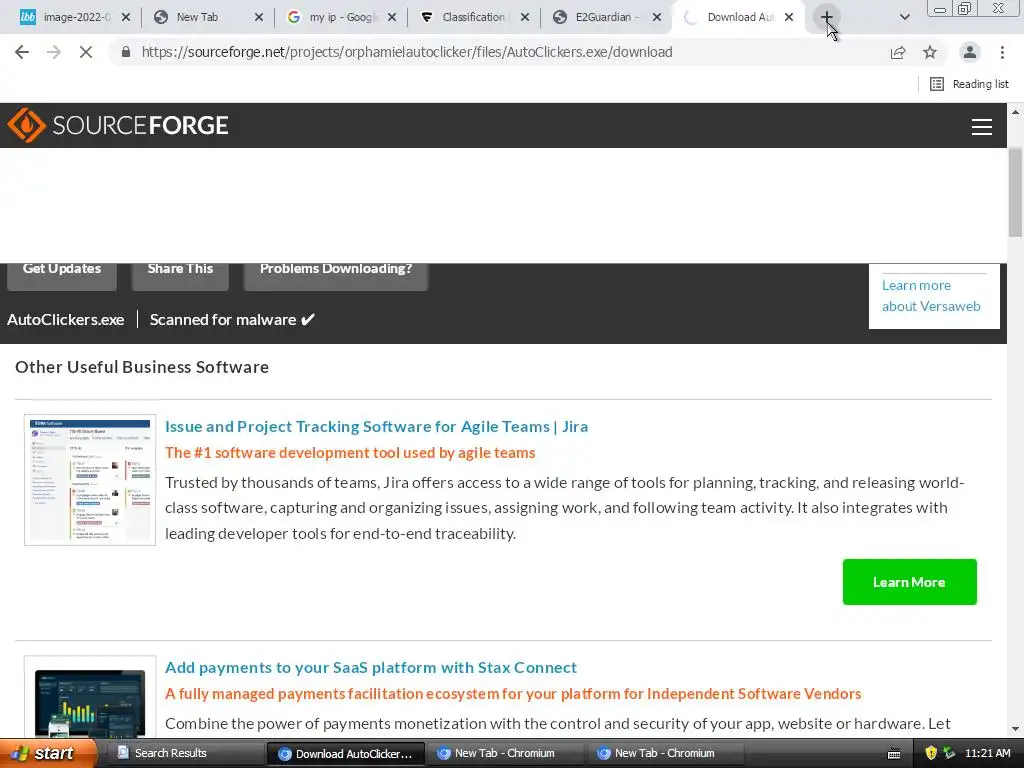Image resolution: width=1024 pixels, height=768 pixels.
Task: Click the page scrollbar down arrow
Action: click(x=1016, y=729)
